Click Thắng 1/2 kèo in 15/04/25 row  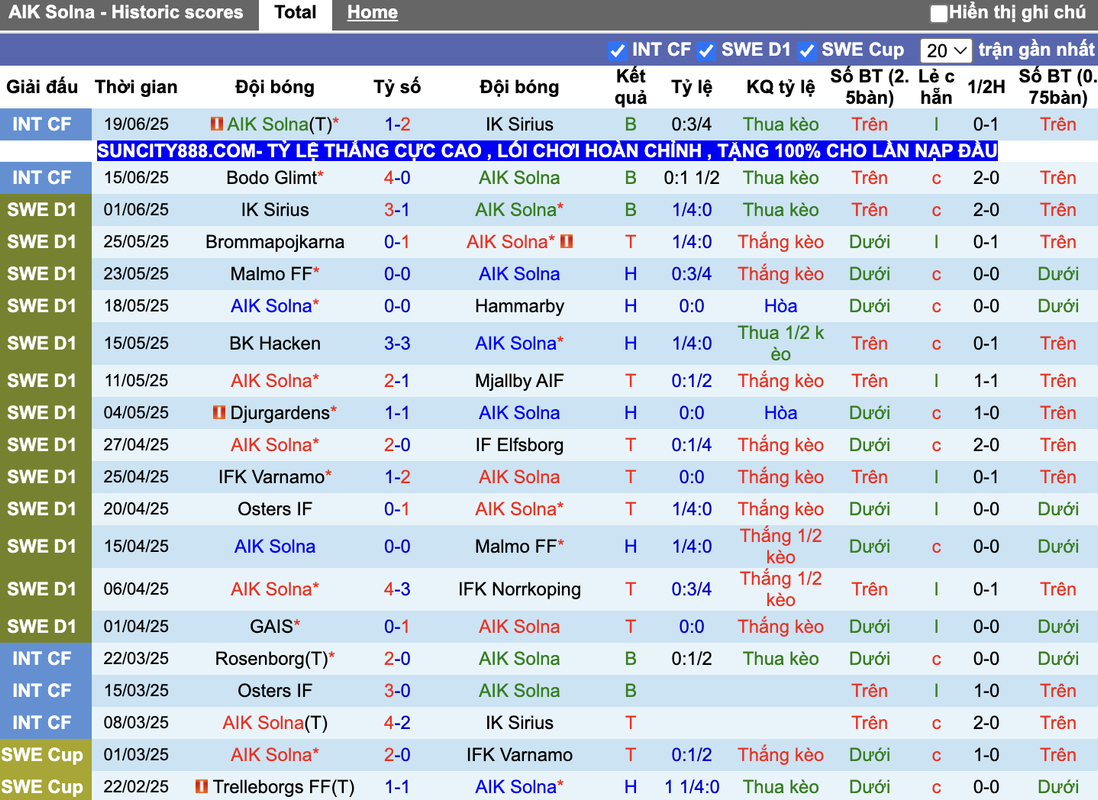pos(780,546)
